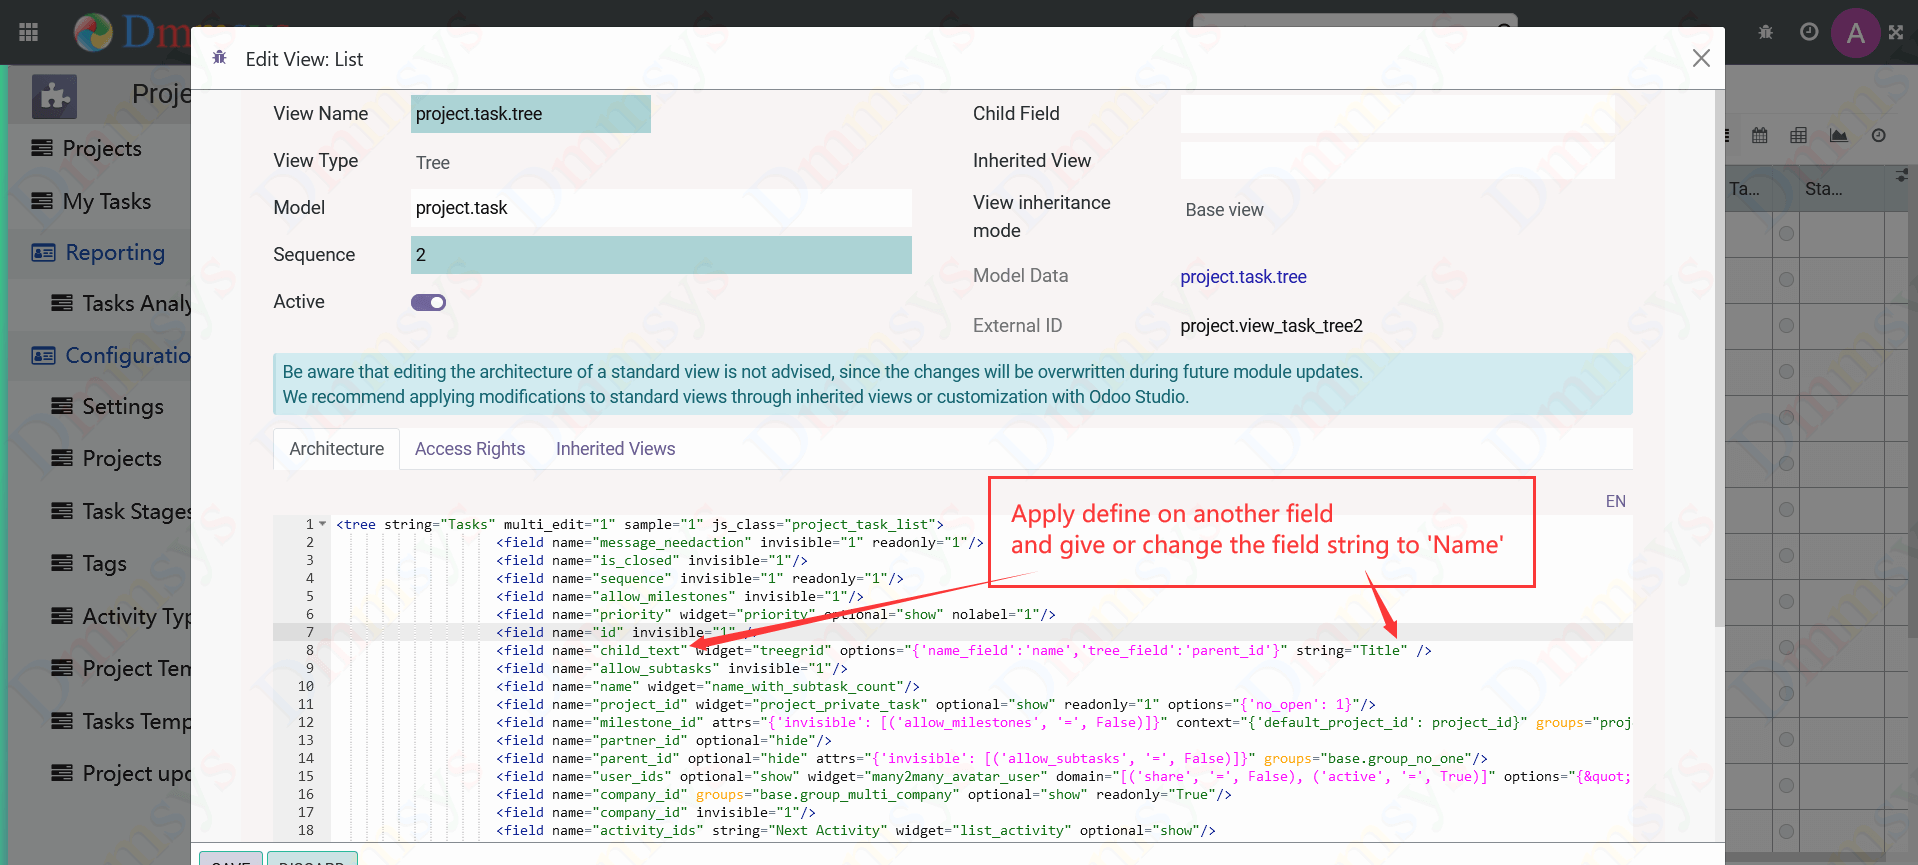The image size is (1918, 865).
Task: Open the debug bug icon in top navbar
Action: (x=1766, y=32)
